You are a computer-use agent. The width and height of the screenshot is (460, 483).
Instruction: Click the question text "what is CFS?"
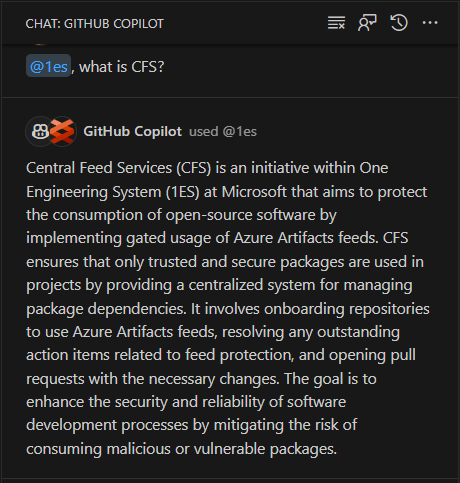122,67
